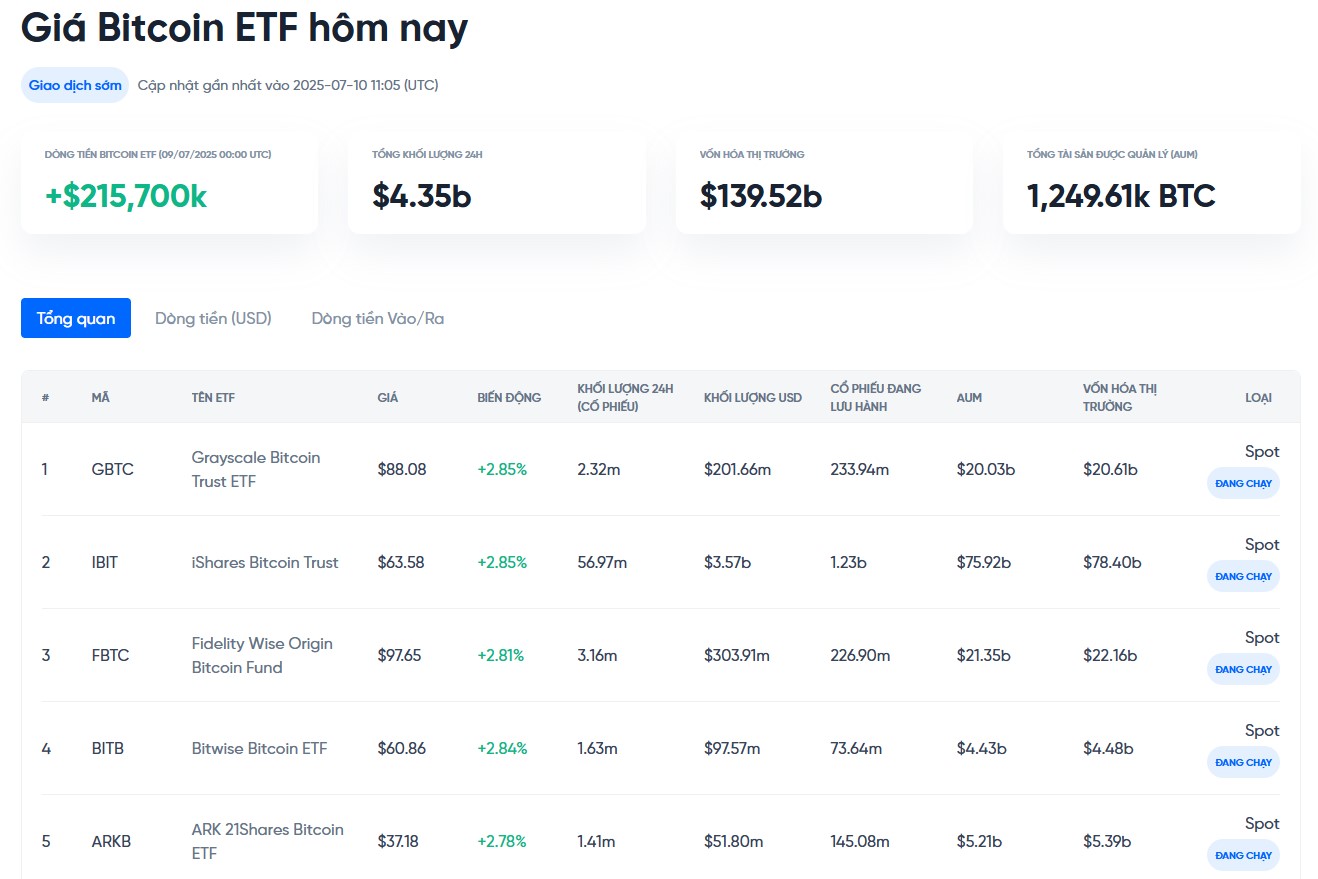This screenshot has height=879, width=1318.
Task: Click the $139.52b market cap value
Action: point(761,196)
